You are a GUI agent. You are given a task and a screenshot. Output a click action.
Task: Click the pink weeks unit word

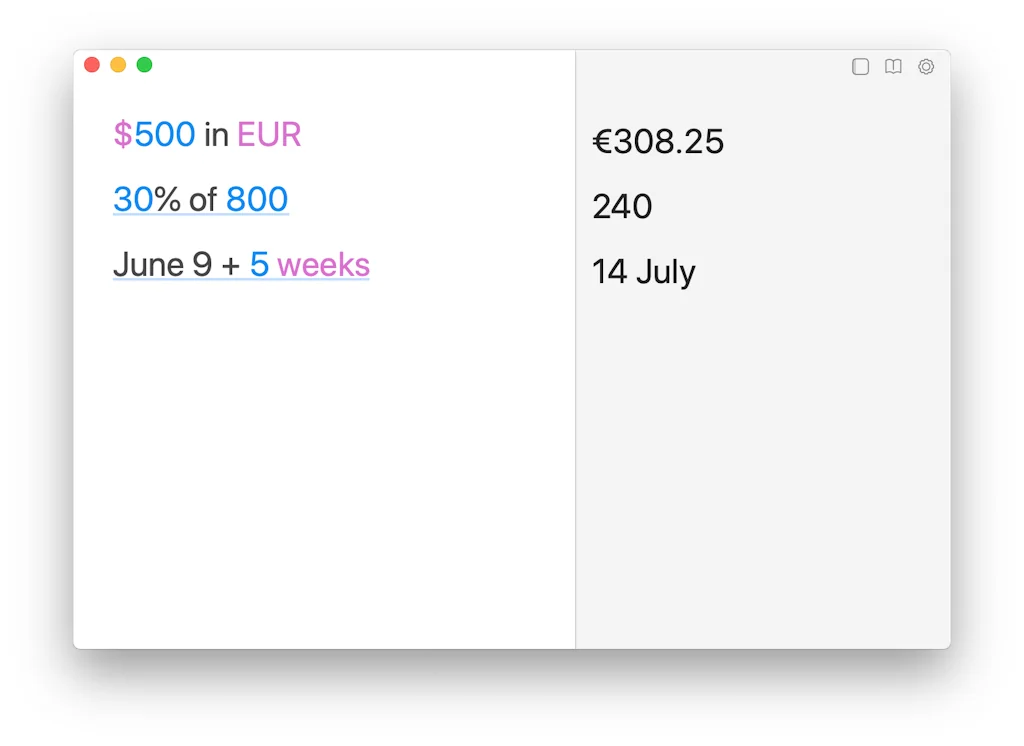(323, 265)
